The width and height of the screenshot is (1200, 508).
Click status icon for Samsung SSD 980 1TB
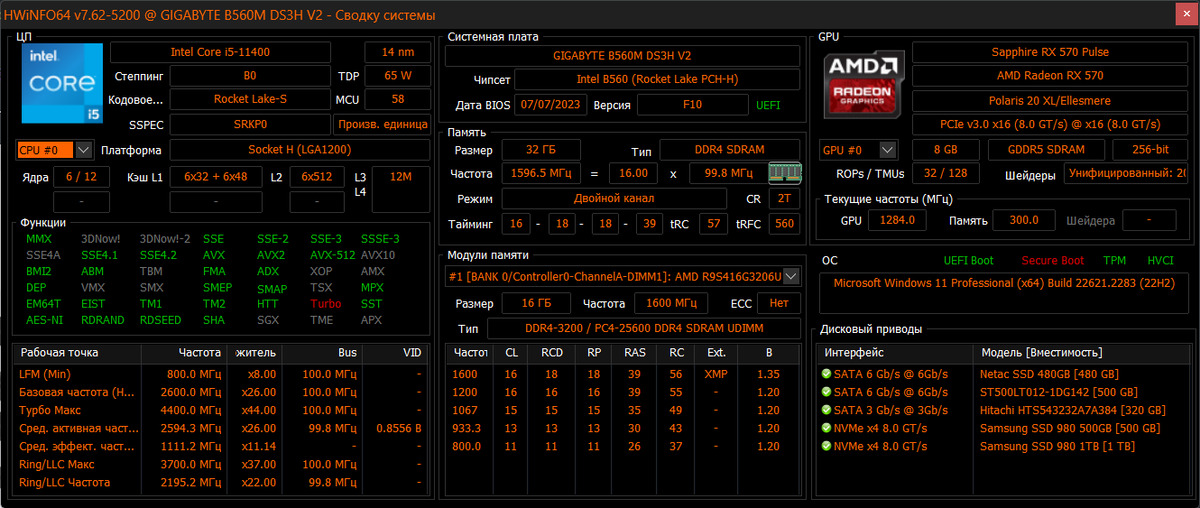point(827,446)
